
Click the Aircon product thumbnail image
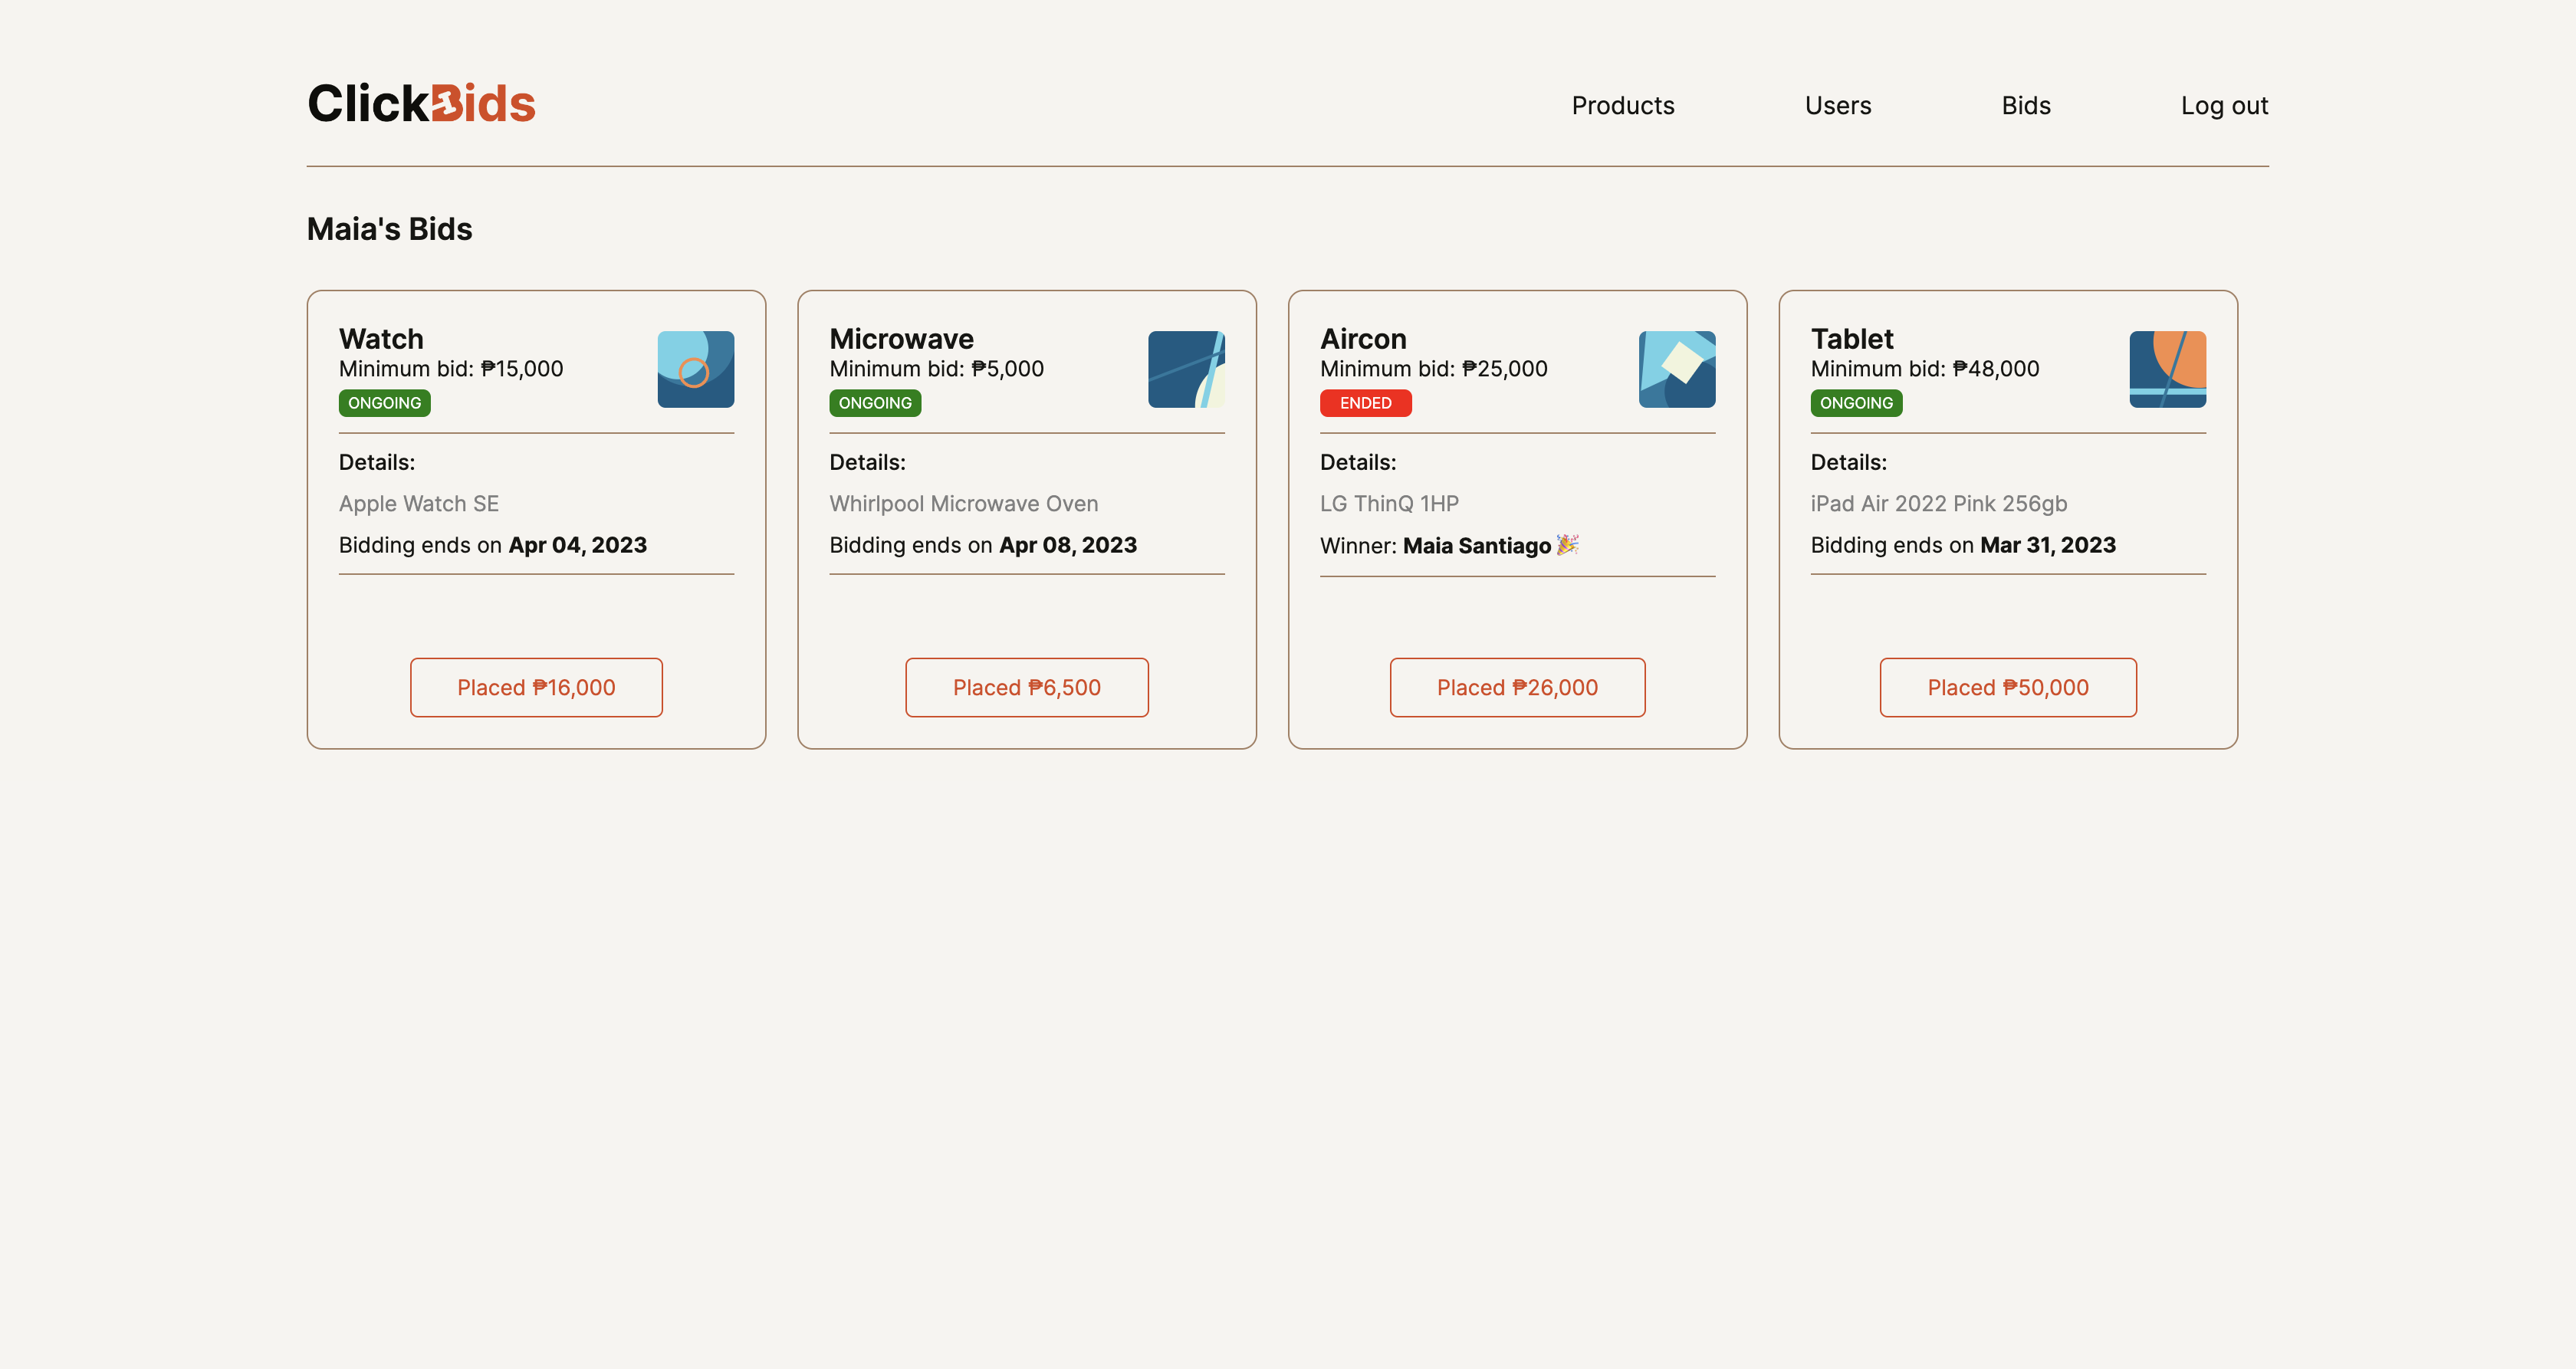pos(1676,369)
